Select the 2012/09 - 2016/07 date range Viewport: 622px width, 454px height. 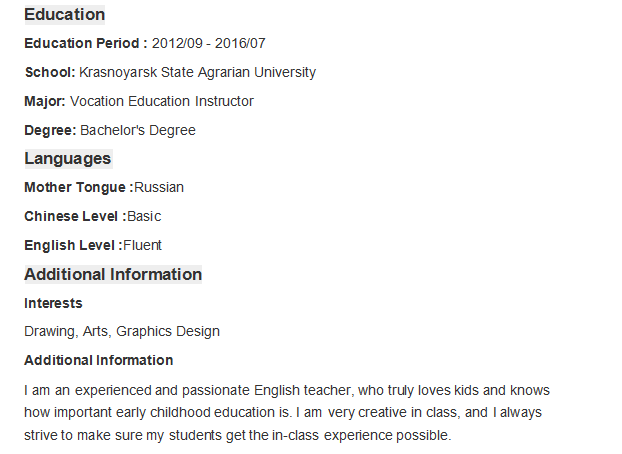pos(209,43)
